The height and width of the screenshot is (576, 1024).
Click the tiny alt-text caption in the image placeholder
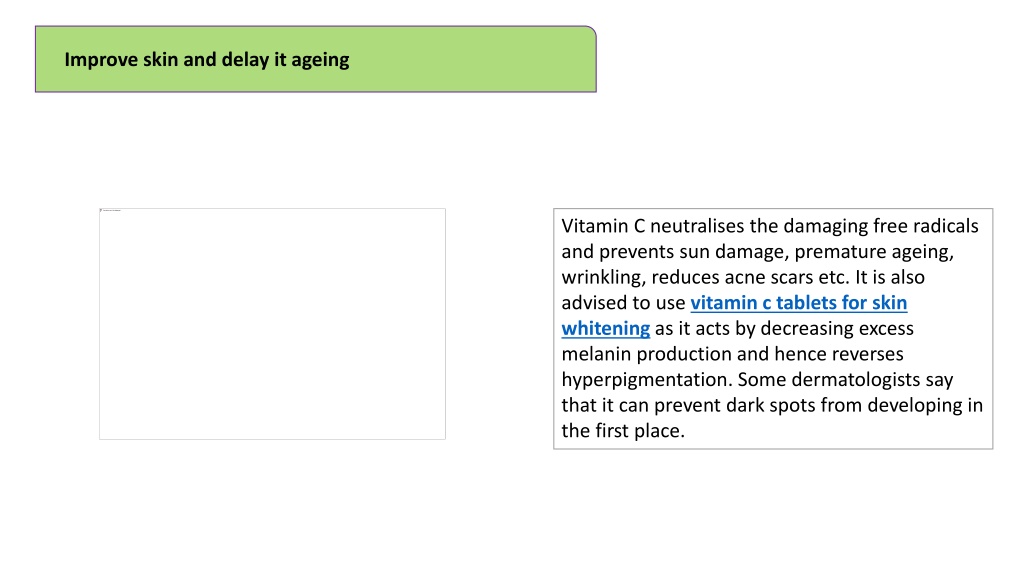pyautogui.click(x=112, y=210)
